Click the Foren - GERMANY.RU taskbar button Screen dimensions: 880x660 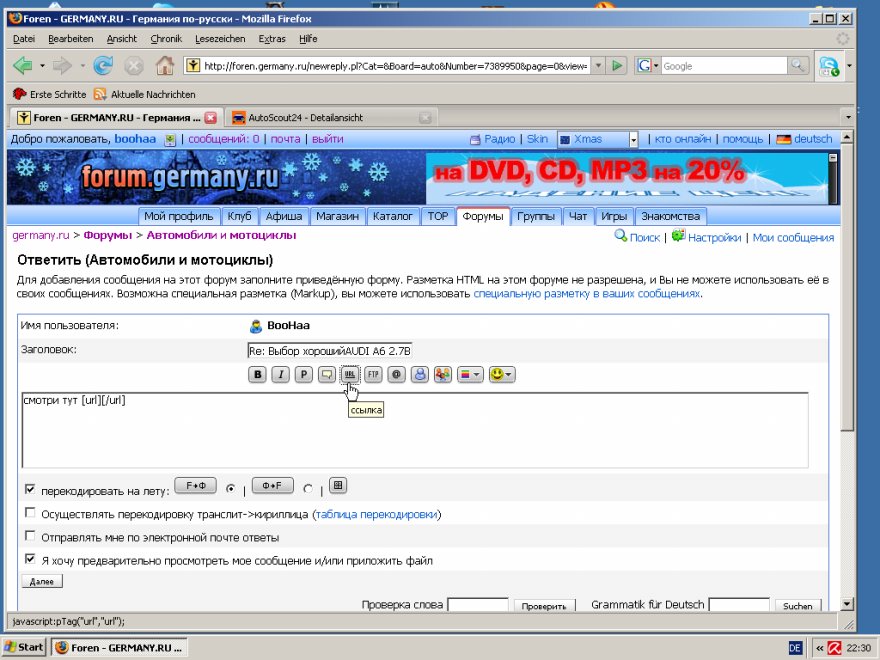(x=119, y=648)
